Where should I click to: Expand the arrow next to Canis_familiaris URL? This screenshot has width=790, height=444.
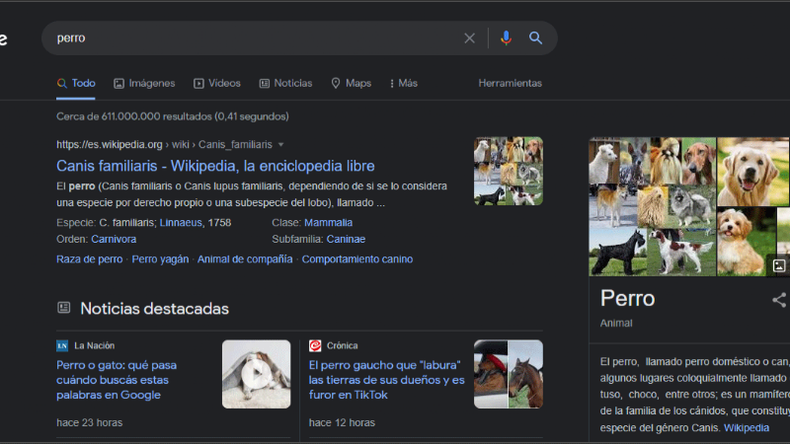pyautogui.click(x=281, y=145)
